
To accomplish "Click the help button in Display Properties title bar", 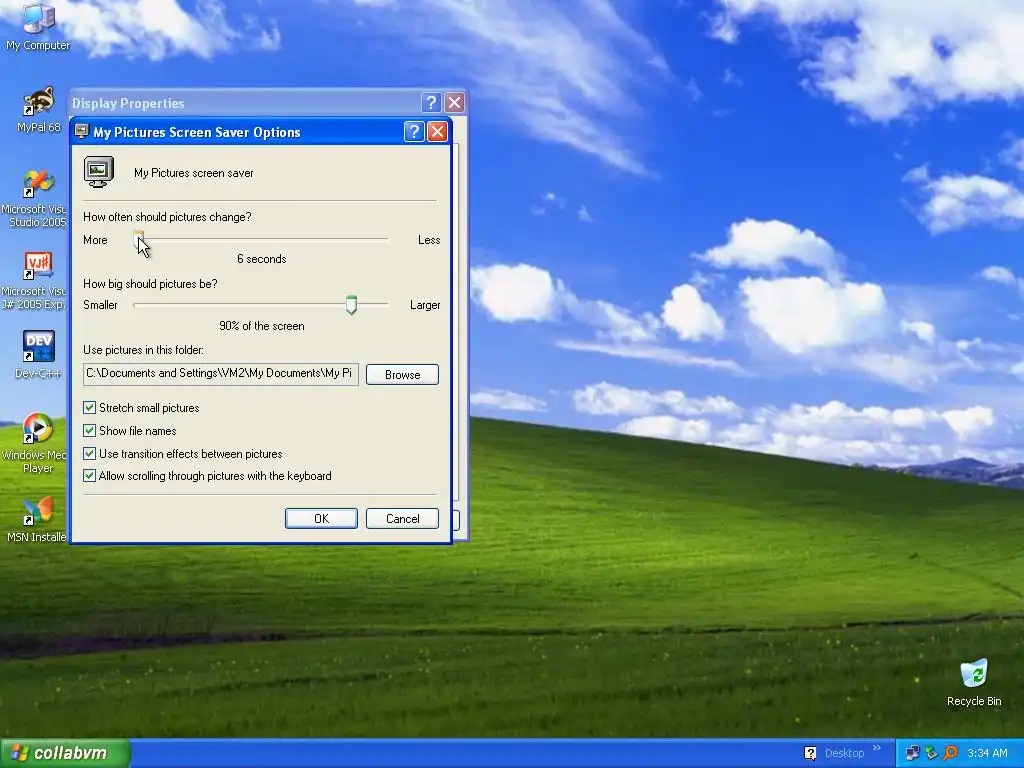I will coord(431,103).
